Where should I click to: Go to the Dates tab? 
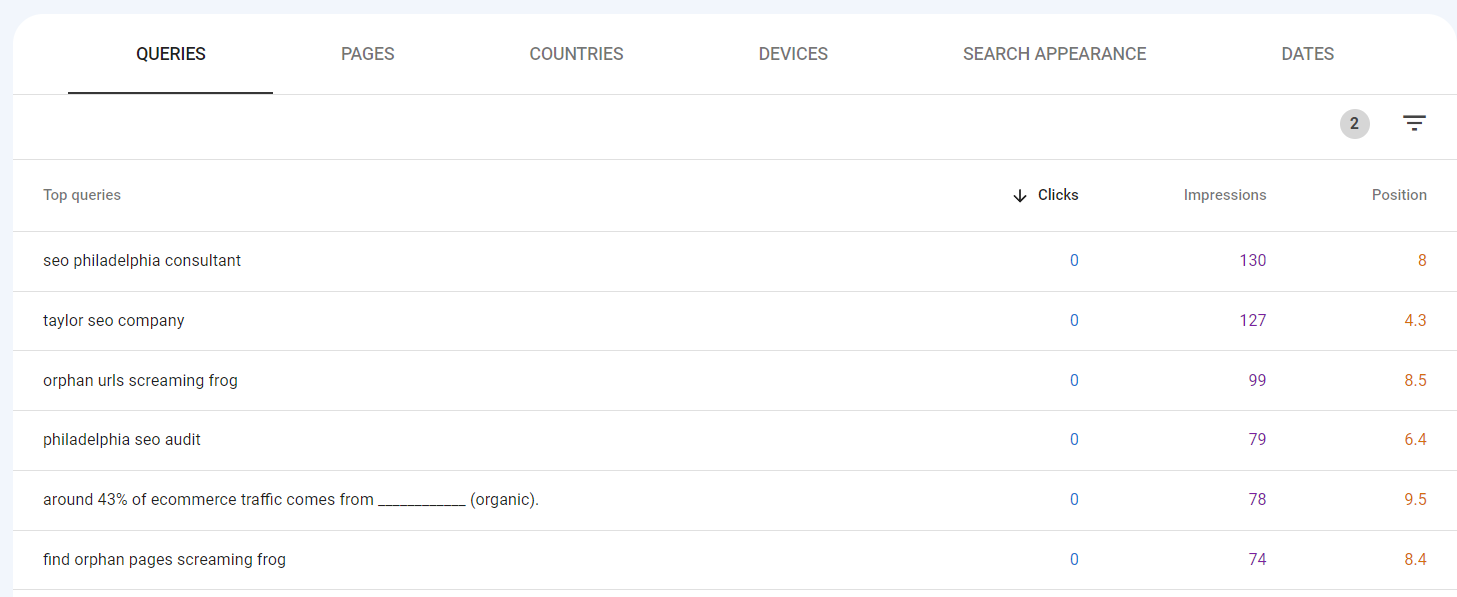tap(1308, 54)
